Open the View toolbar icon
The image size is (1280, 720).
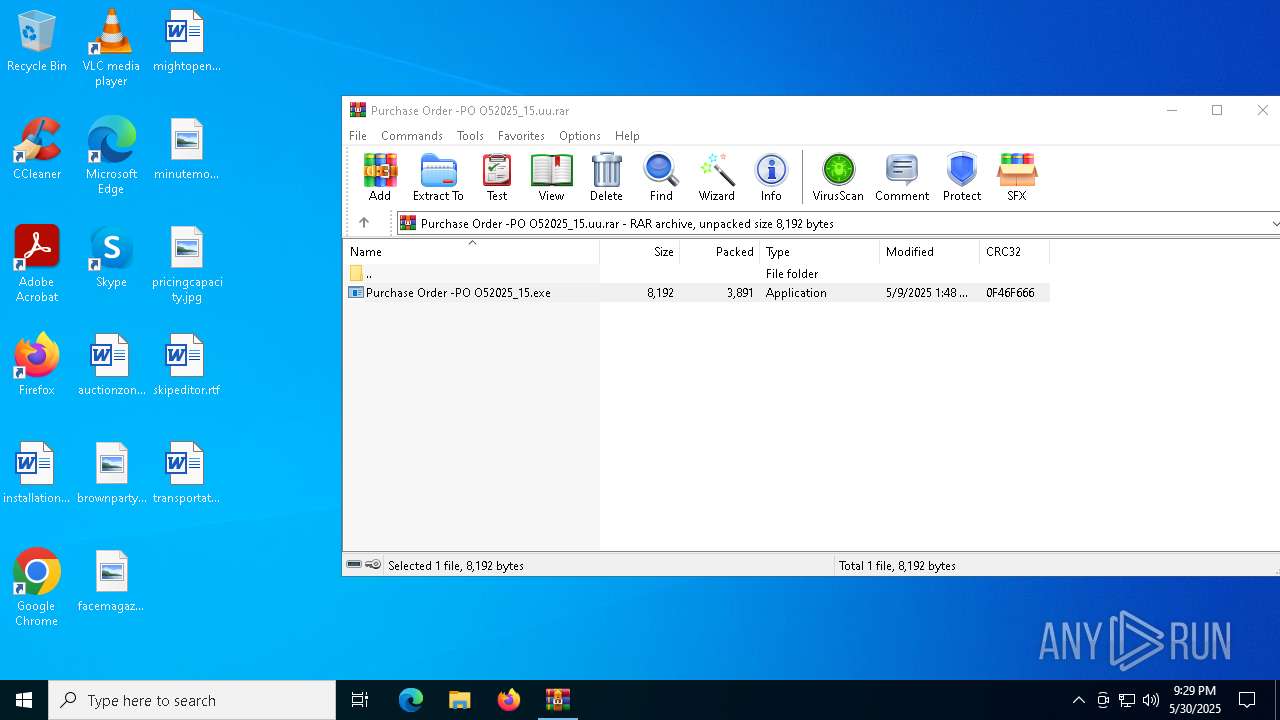[x=551, y=178]
